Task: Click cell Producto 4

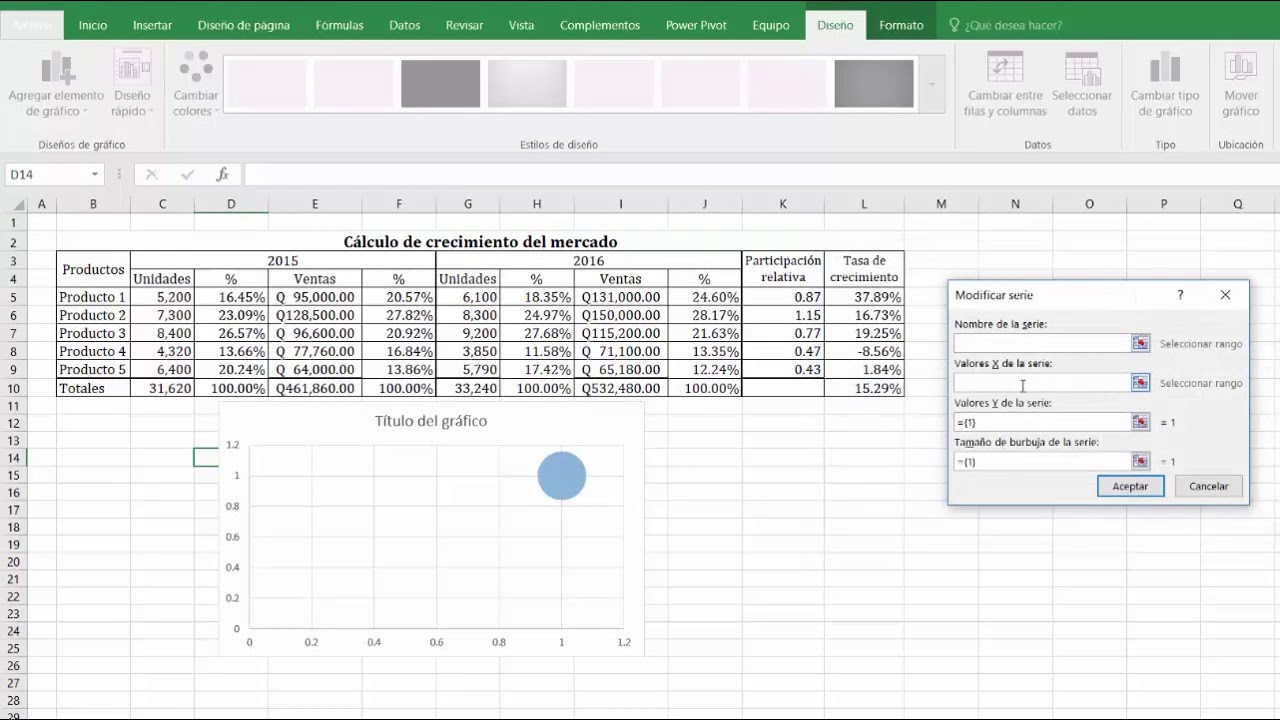Action: [93, 351]
